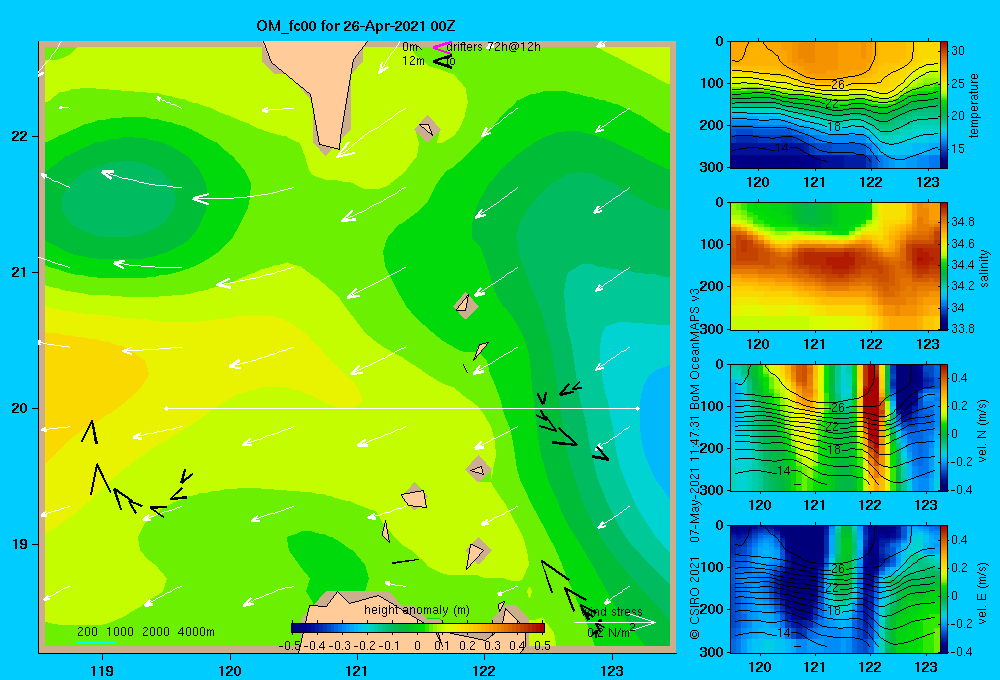The image size is (1000, 680).
Task: Click the 30 tick on temperature color bar
Action: point(958,50)
